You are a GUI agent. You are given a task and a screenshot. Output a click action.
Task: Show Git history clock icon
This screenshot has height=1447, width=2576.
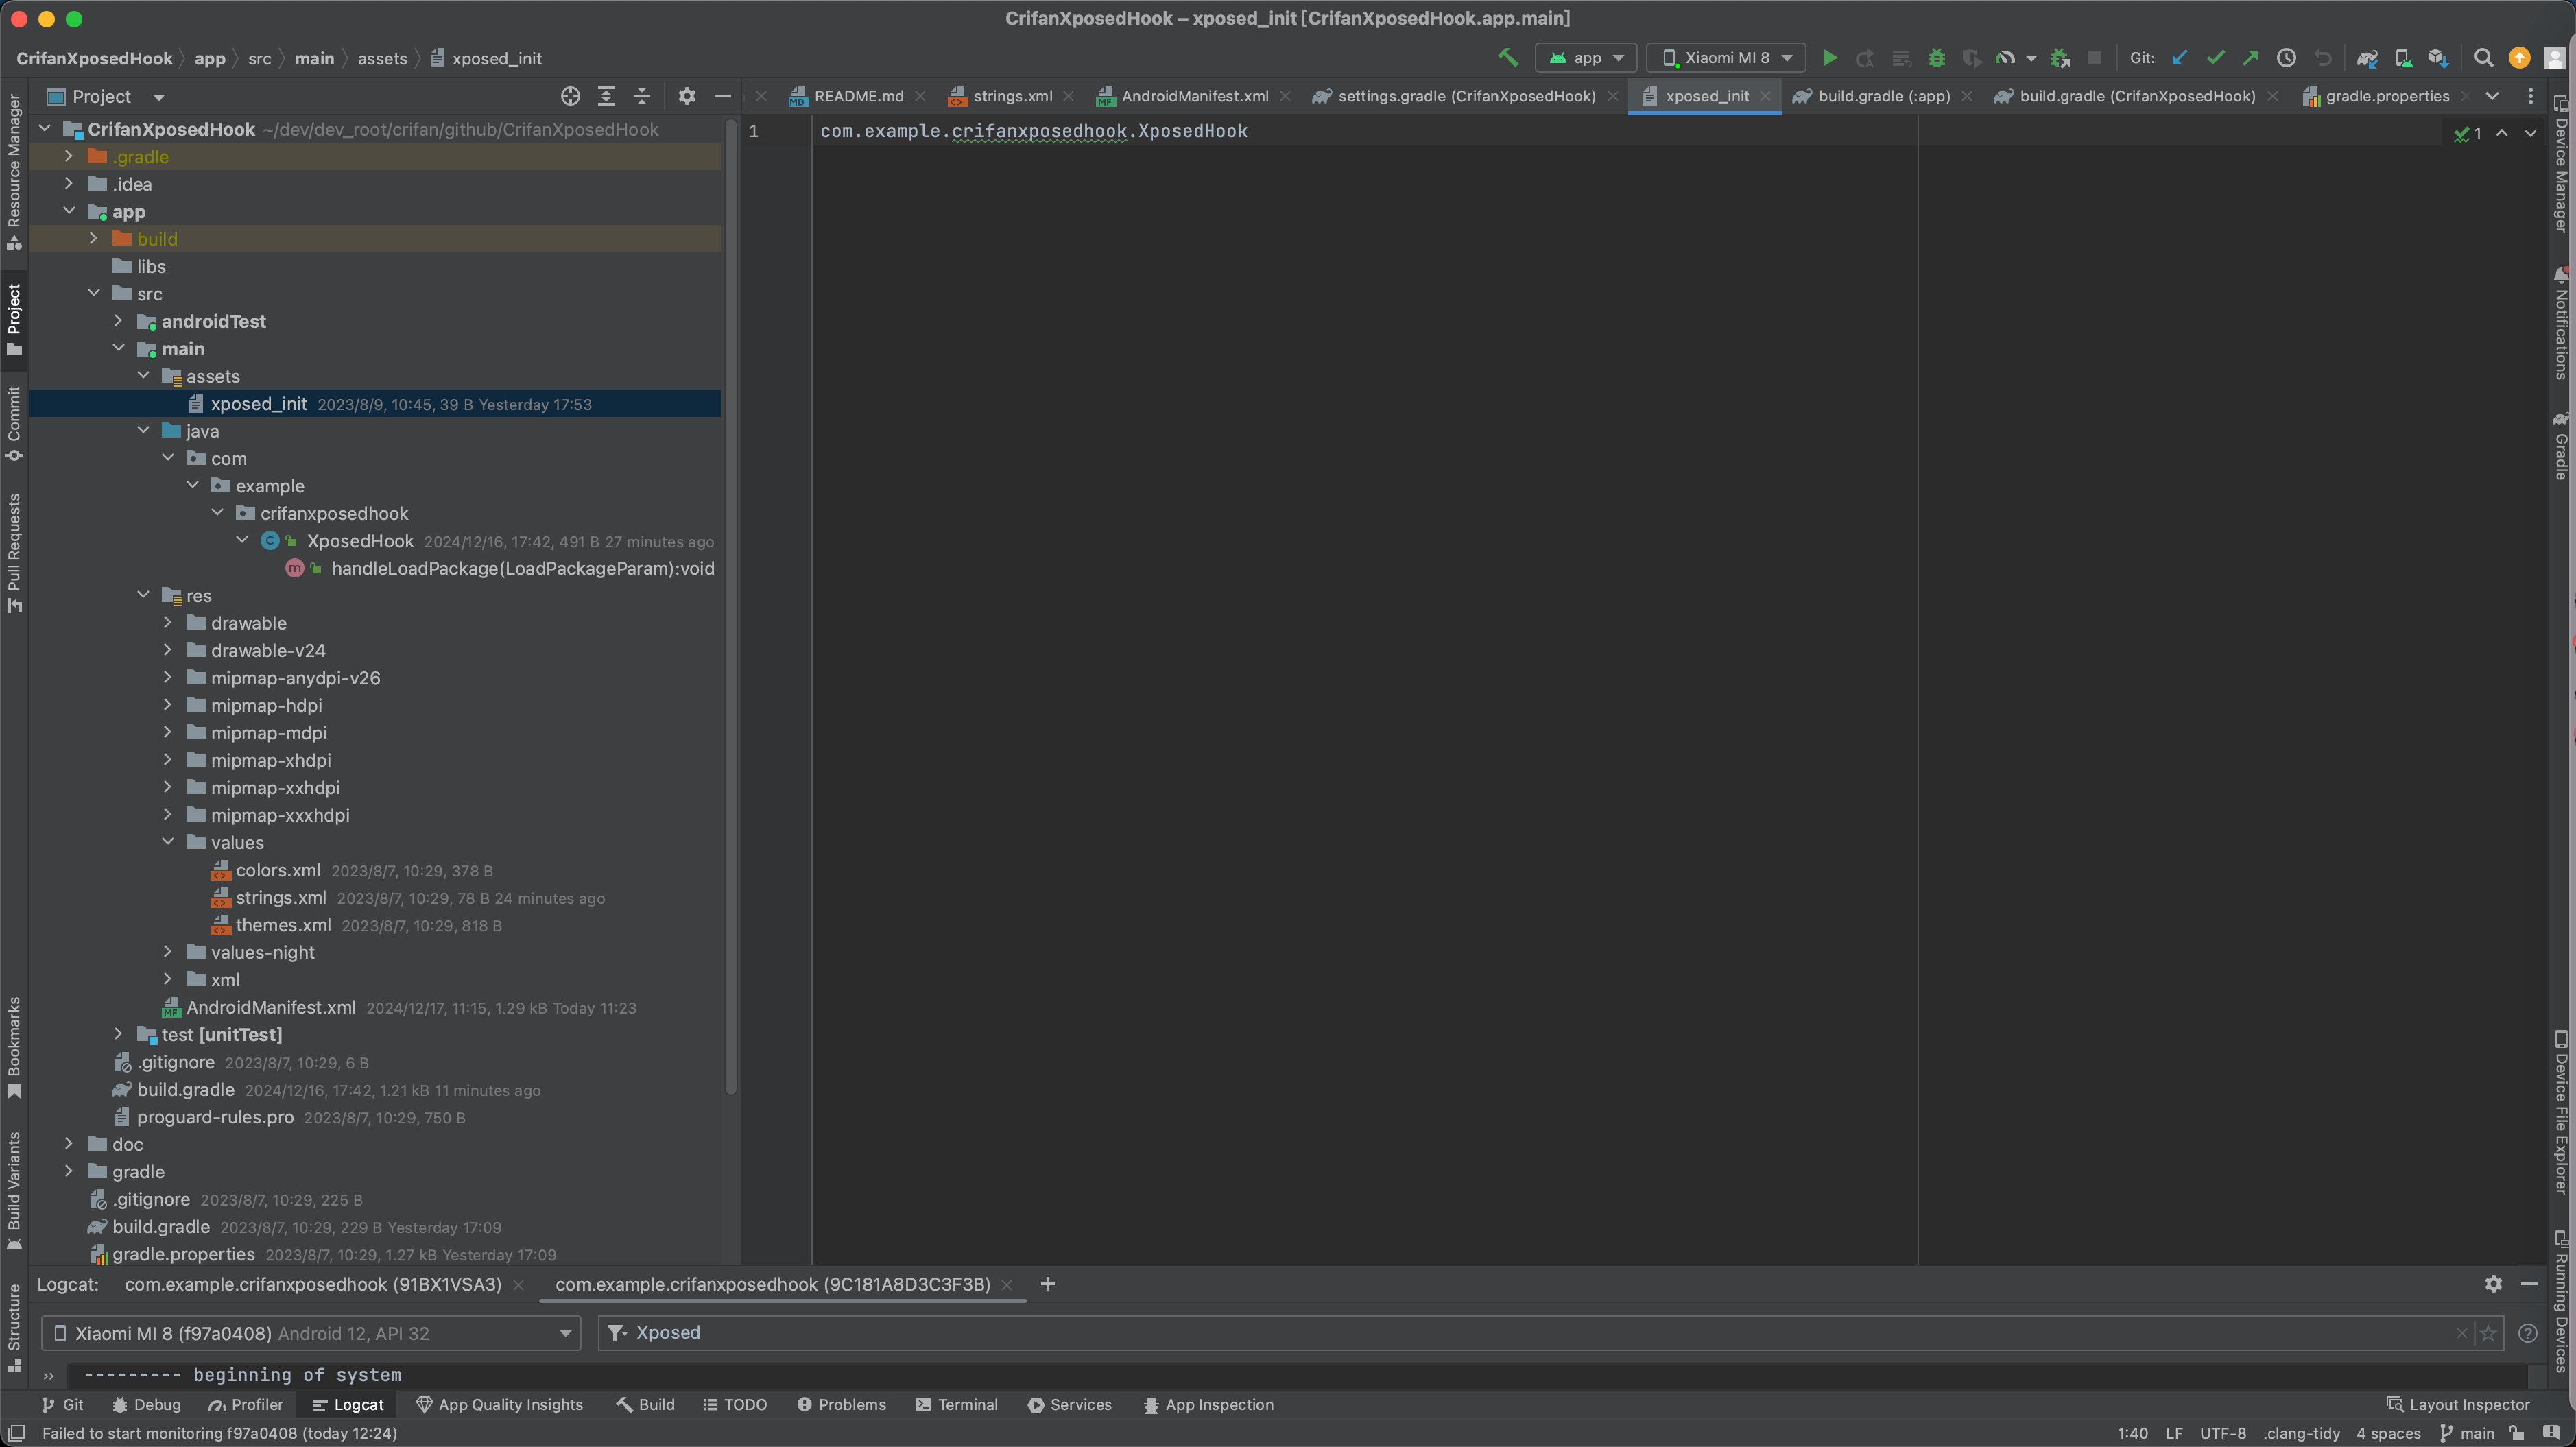coord(2286,58)
